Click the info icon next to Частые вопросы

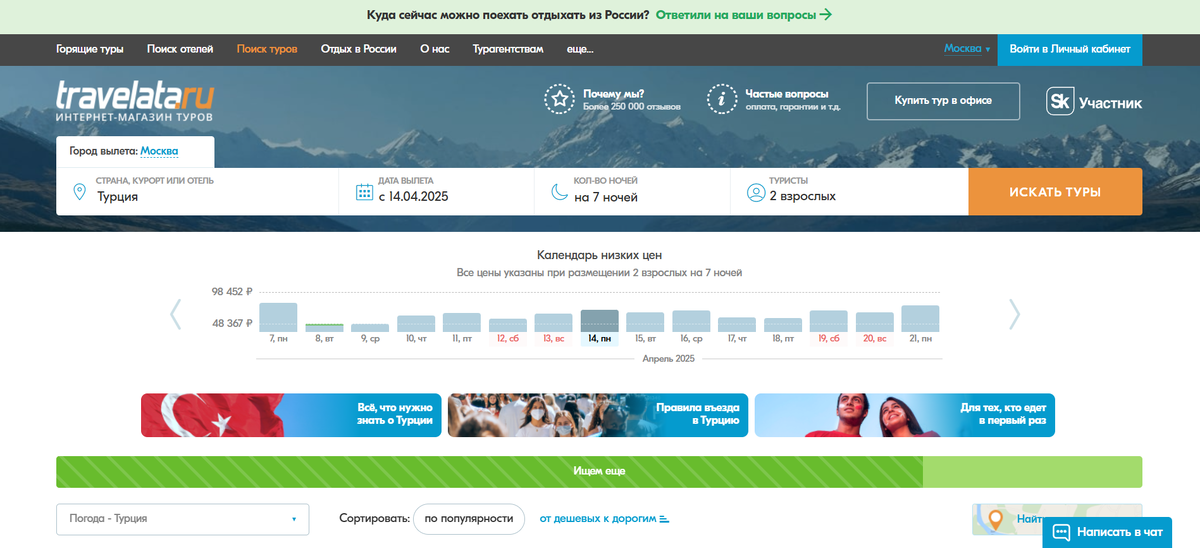click(x=721, y=99)
